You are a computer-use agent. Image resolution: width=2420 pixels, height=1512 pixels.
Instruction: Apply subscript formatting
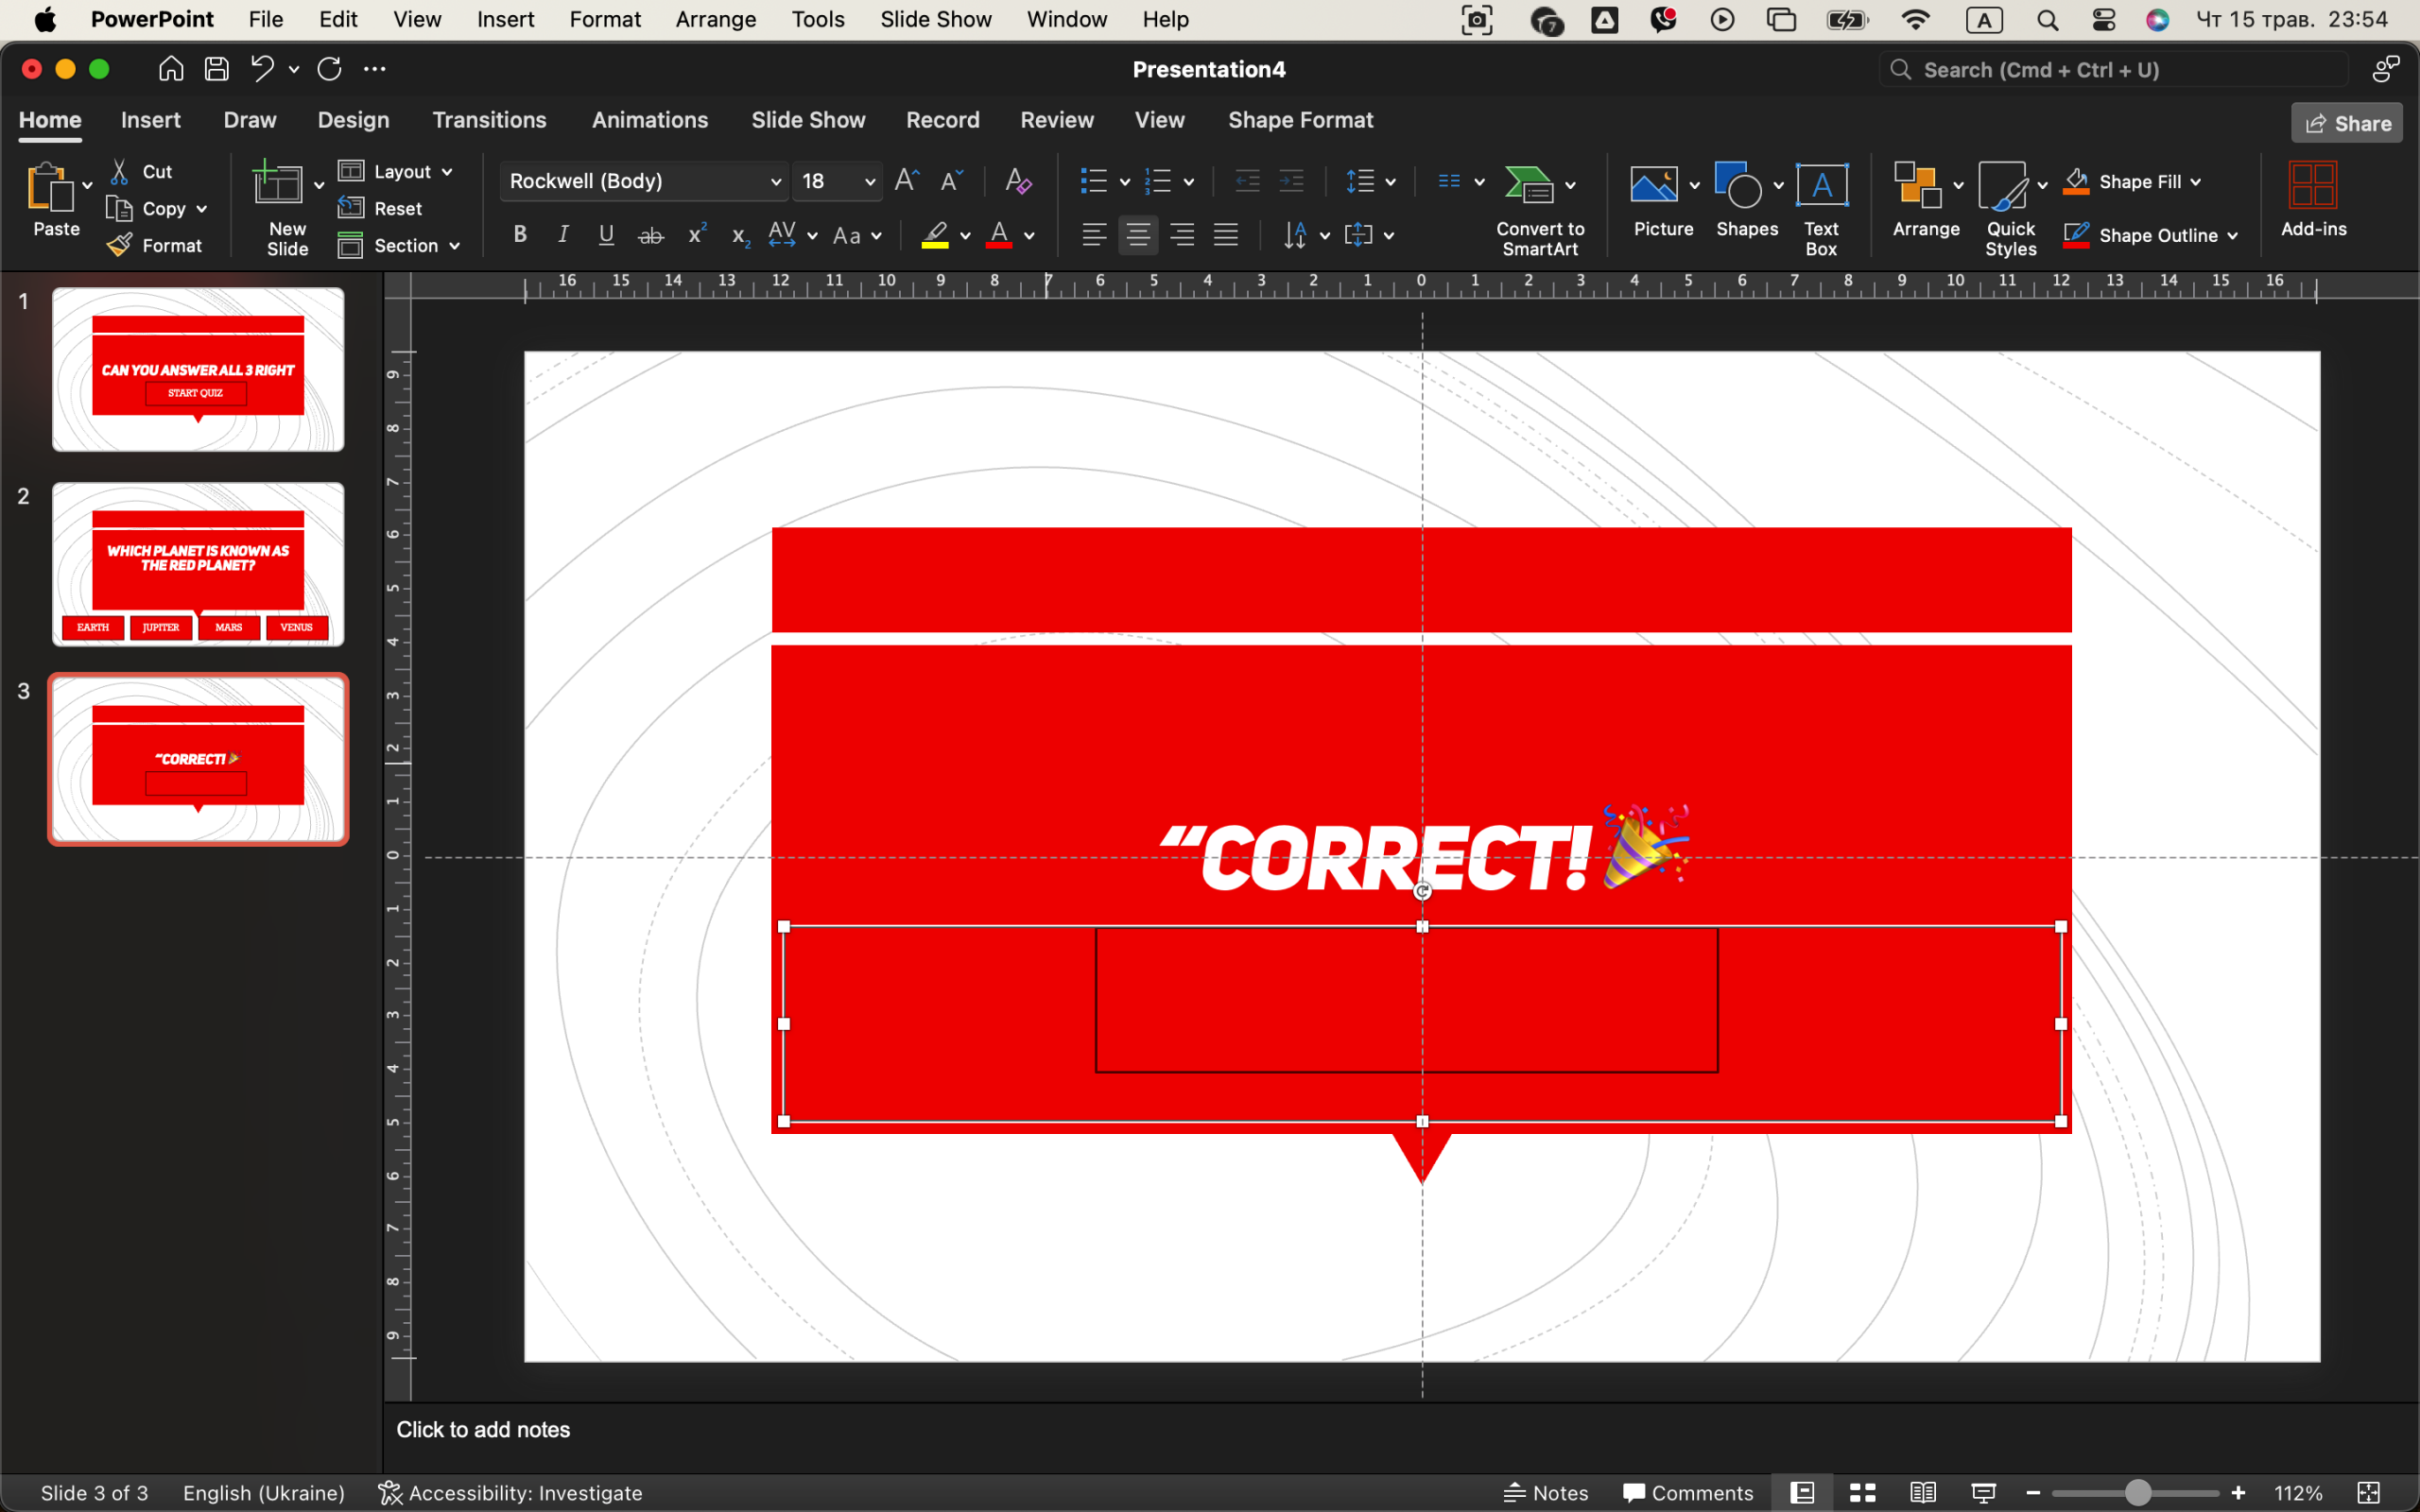[x=740, y=235]
